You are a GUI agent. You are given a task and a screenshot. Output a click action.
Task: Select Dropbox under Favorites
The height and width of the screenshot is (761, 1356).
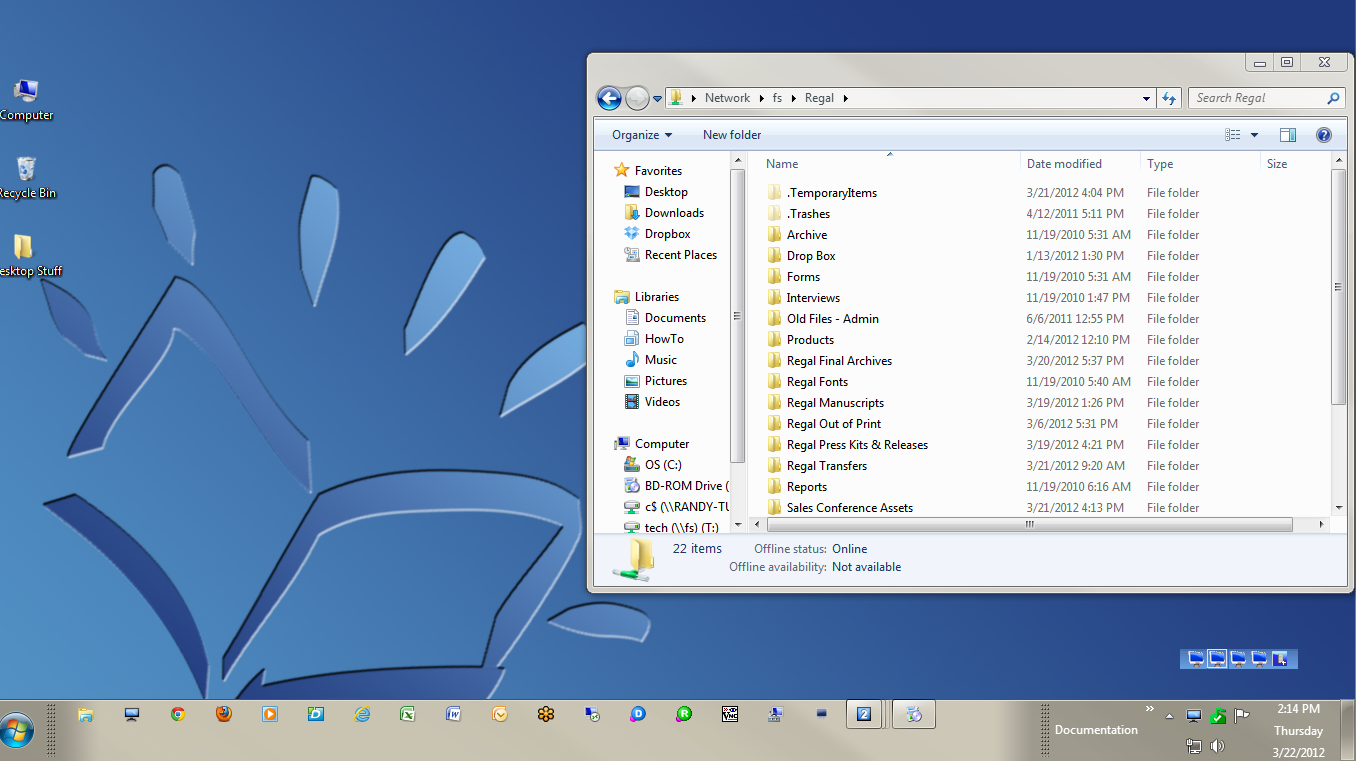click(x=667, y=234)
